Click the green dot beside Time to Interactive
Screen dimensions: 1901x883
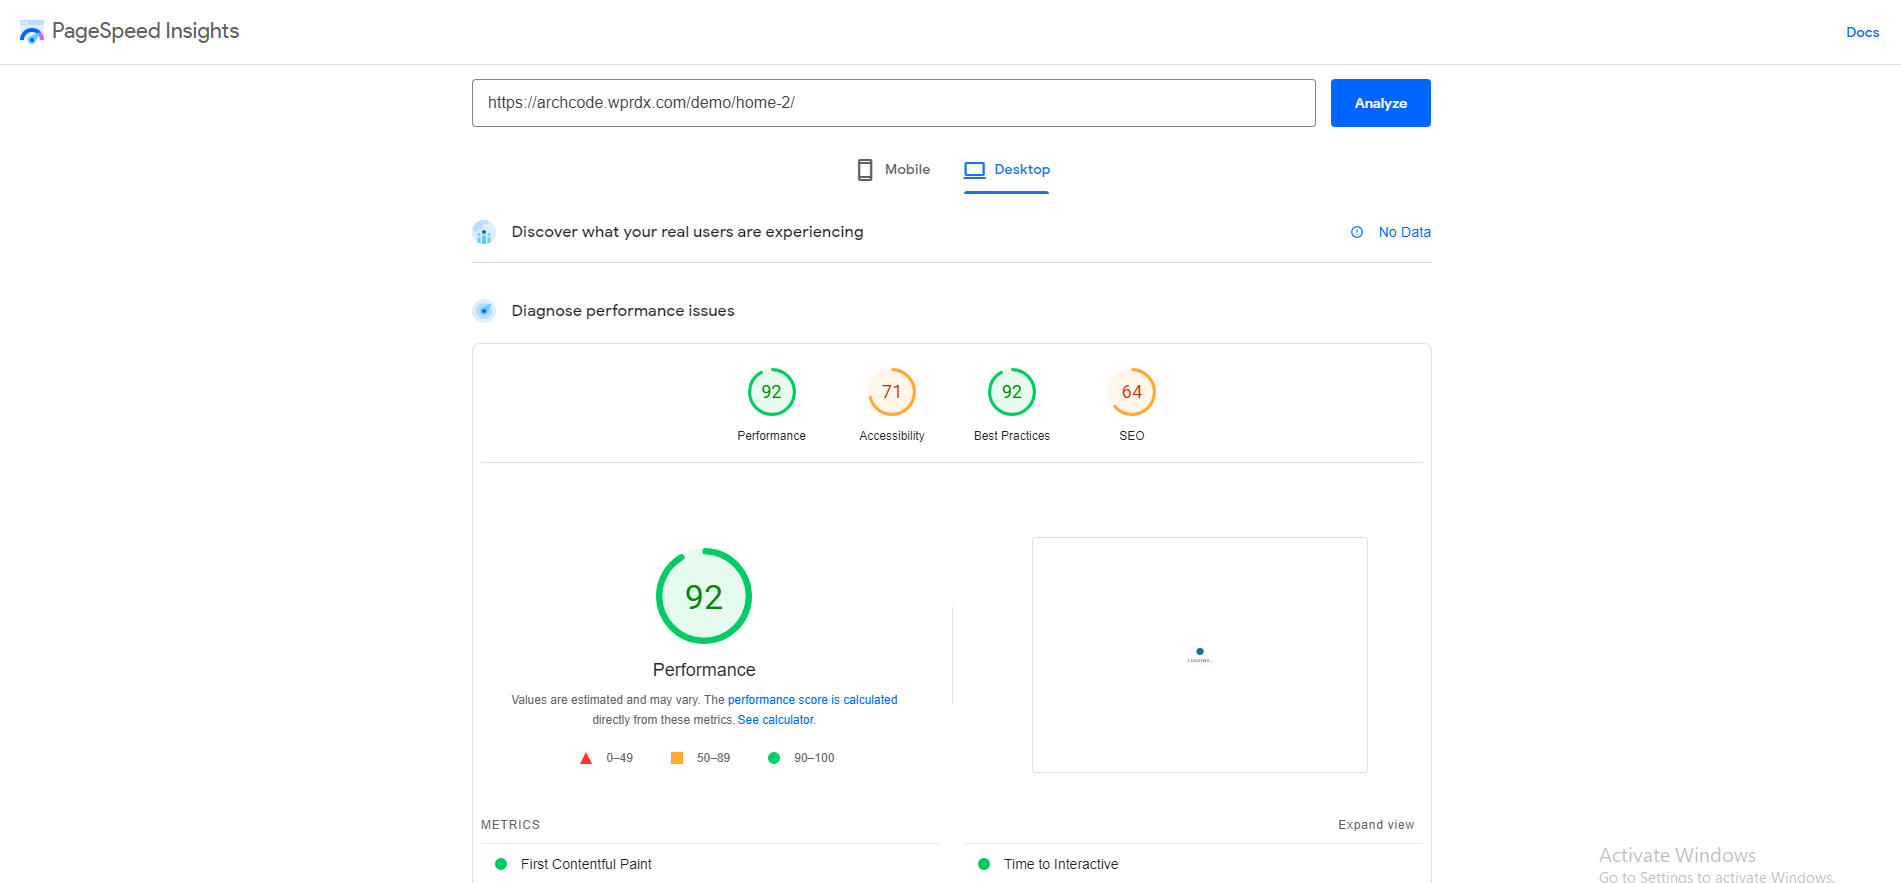click(984, 864)
